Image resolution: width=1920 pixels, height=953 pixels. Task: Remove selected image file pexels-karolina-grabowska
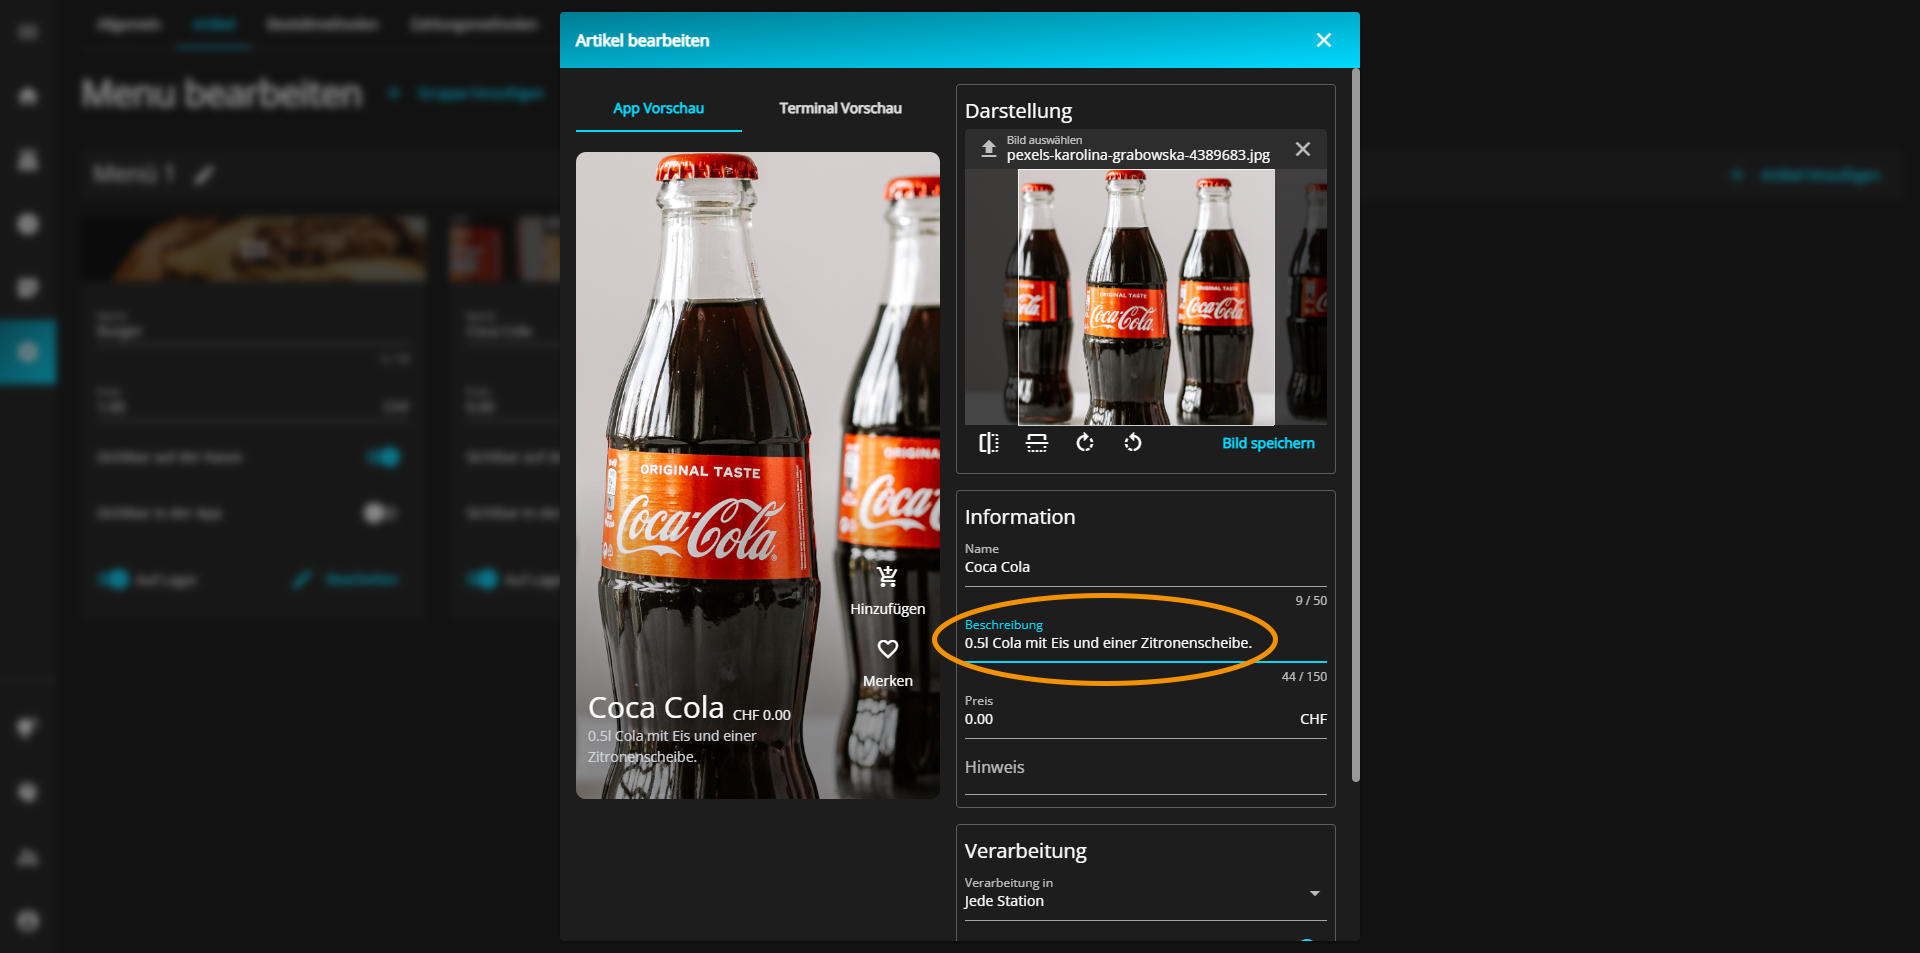coord(1303,149)
